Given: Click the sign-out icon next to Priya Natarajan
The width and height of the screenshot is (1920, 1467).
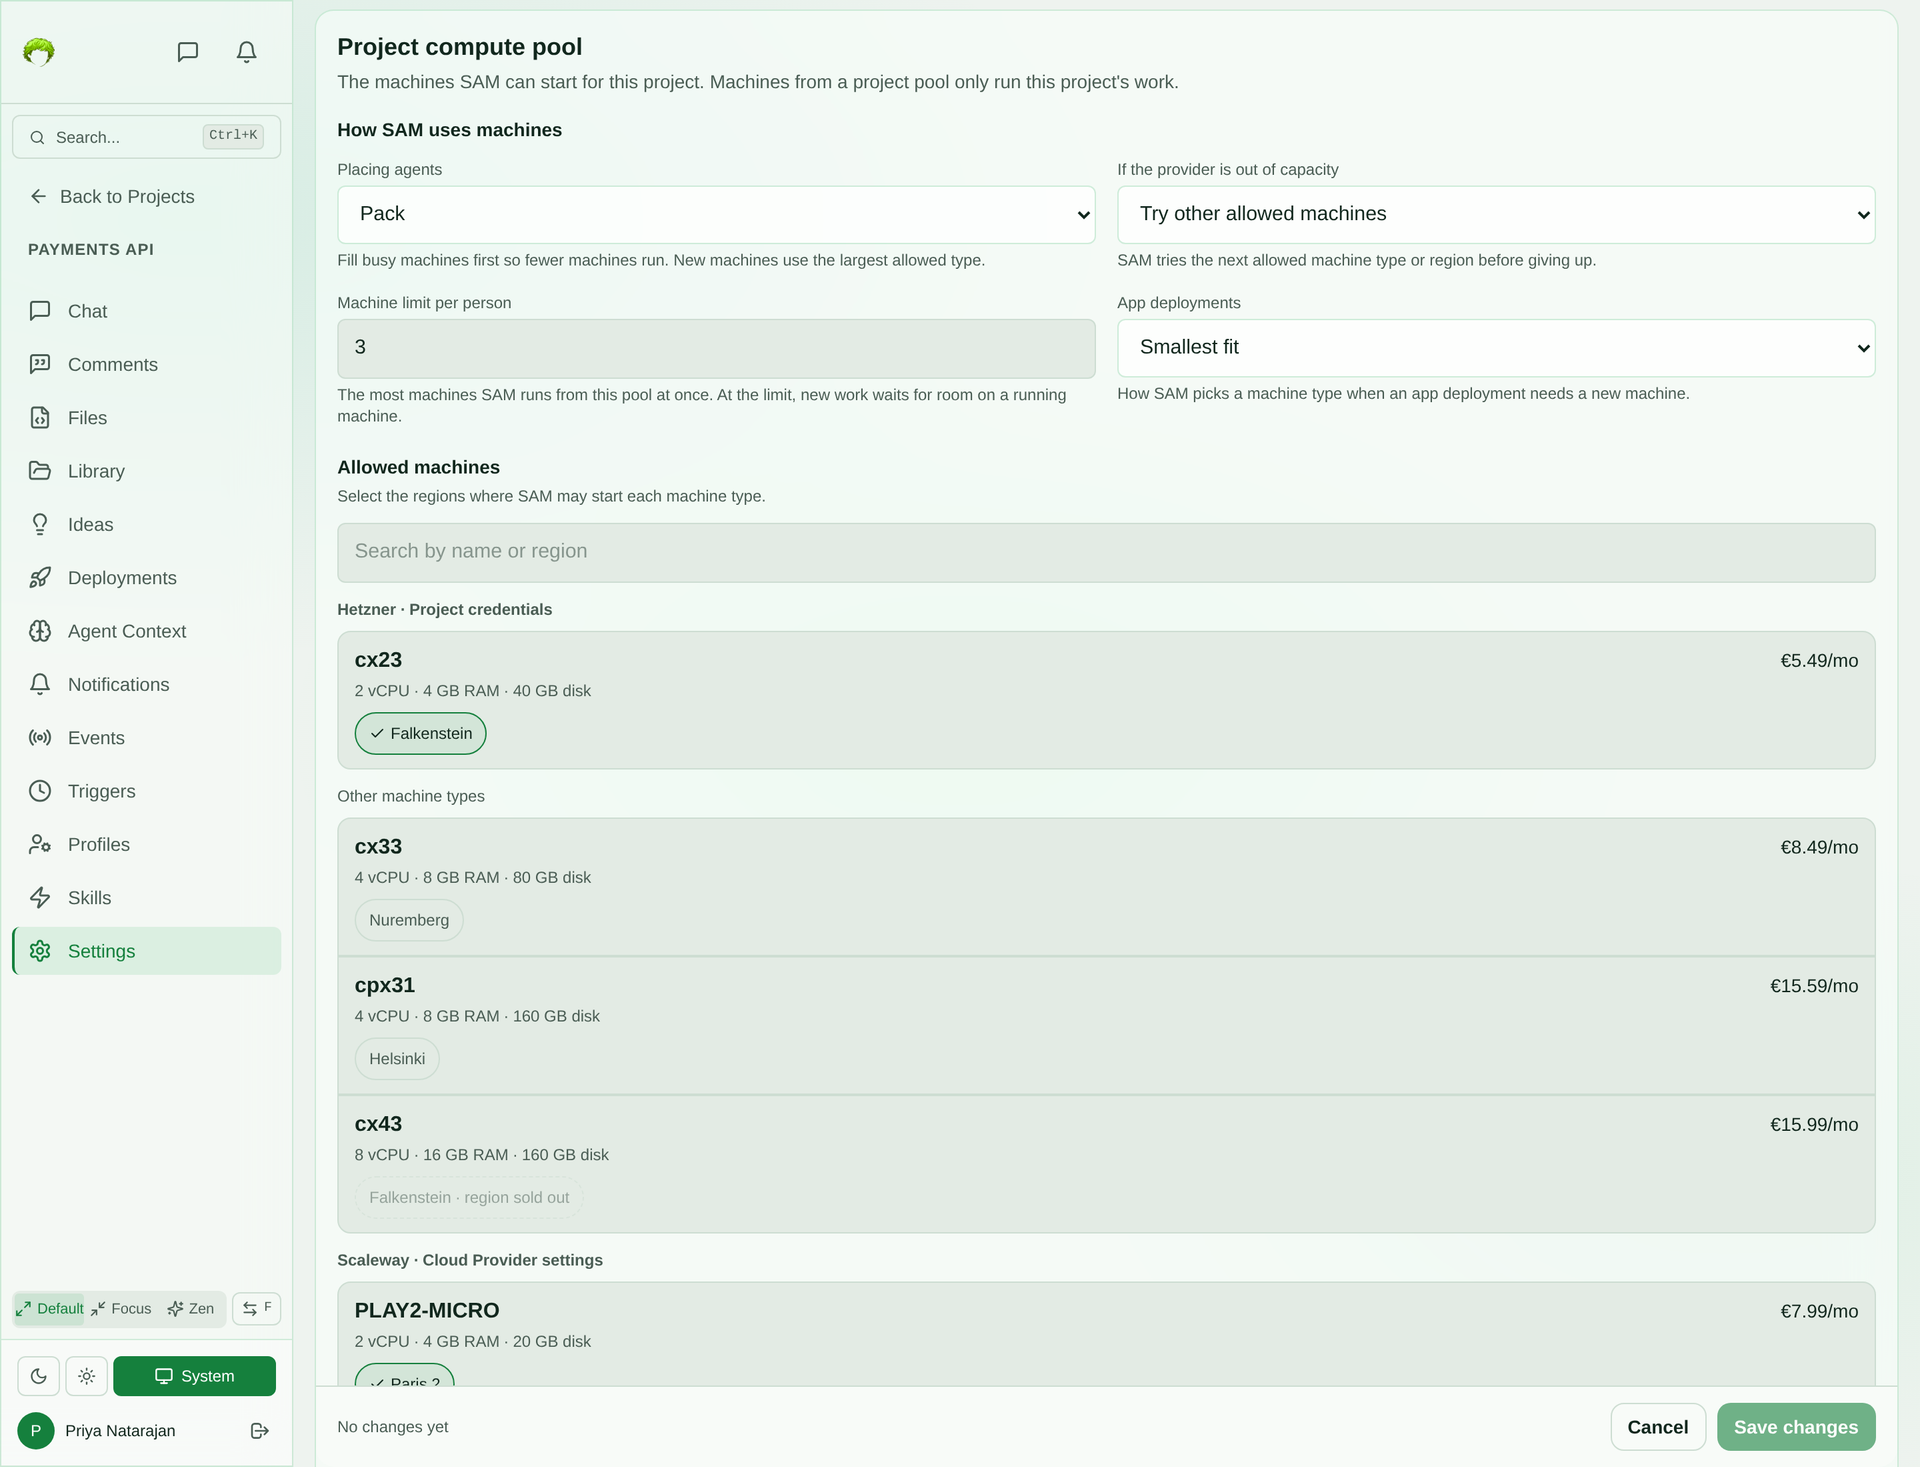Looking at the screenshot, I should 260,1431.
